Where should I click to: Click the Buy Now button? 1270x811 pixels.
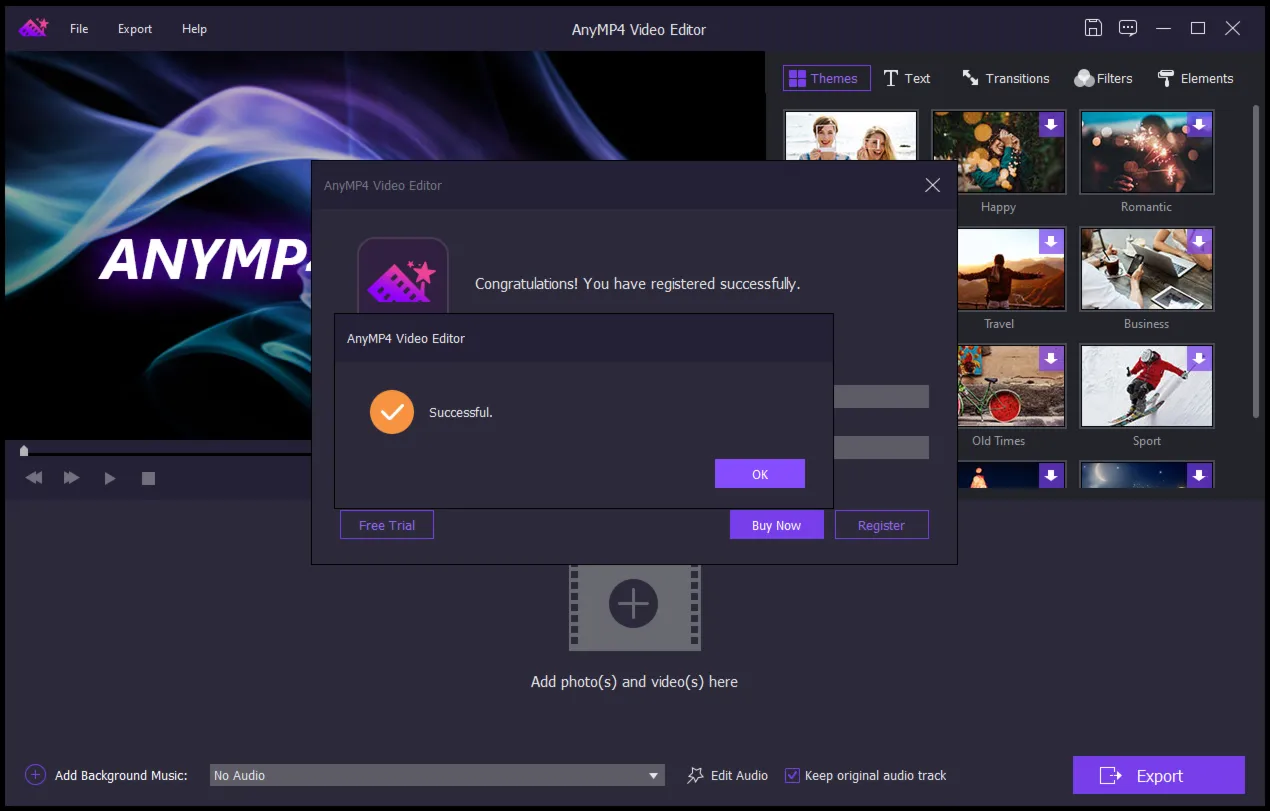pos(776,525)
